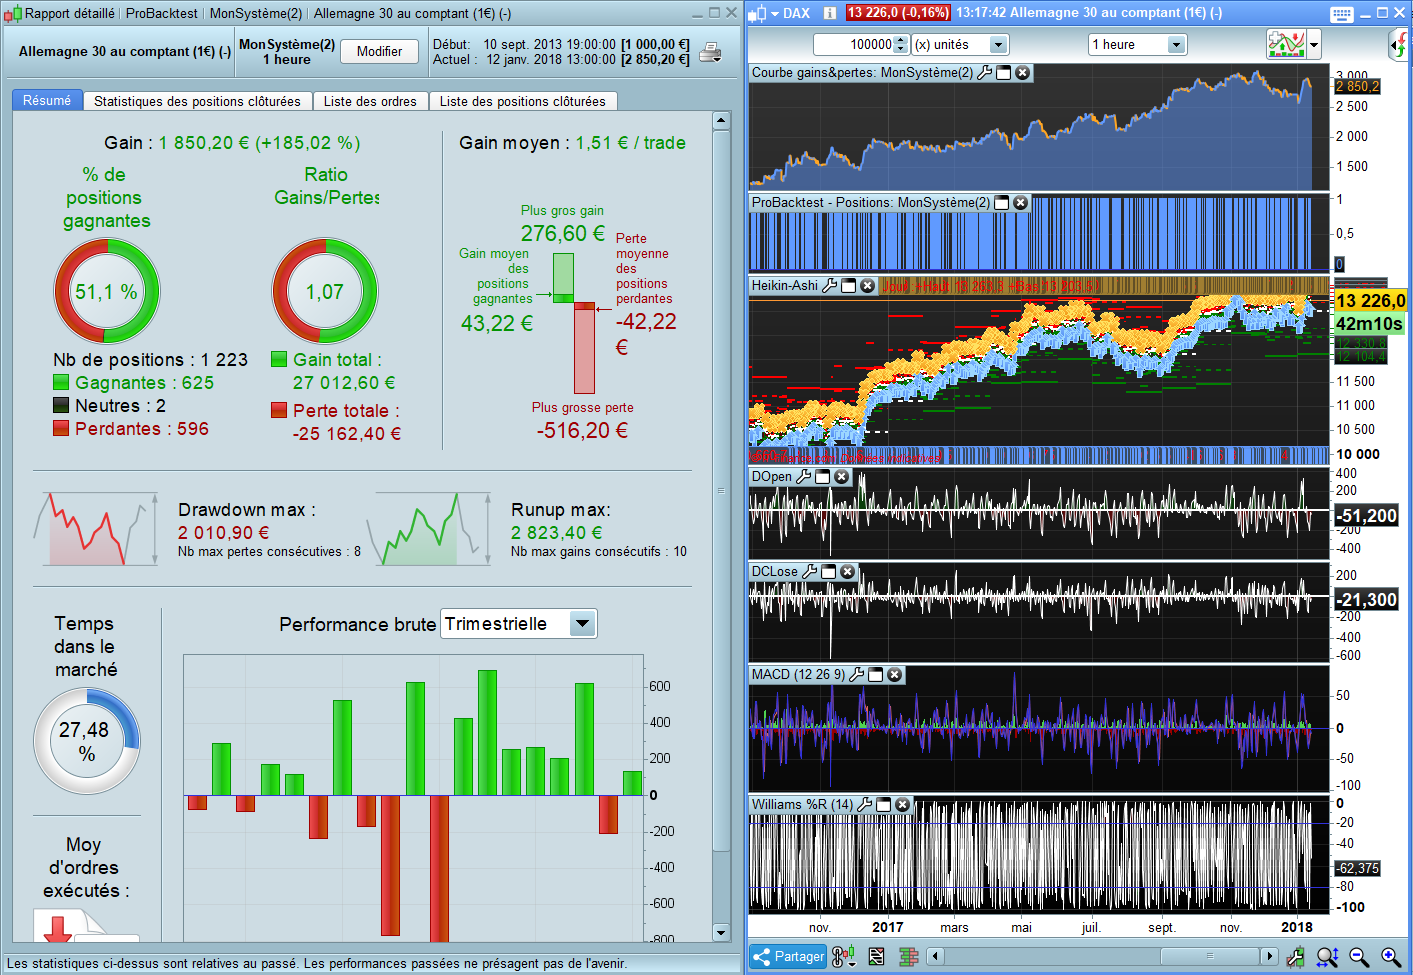Toggle maximize for the Heikin-Ashi panel
This screenshot has width=1413, height=975.
coord(849,286)
